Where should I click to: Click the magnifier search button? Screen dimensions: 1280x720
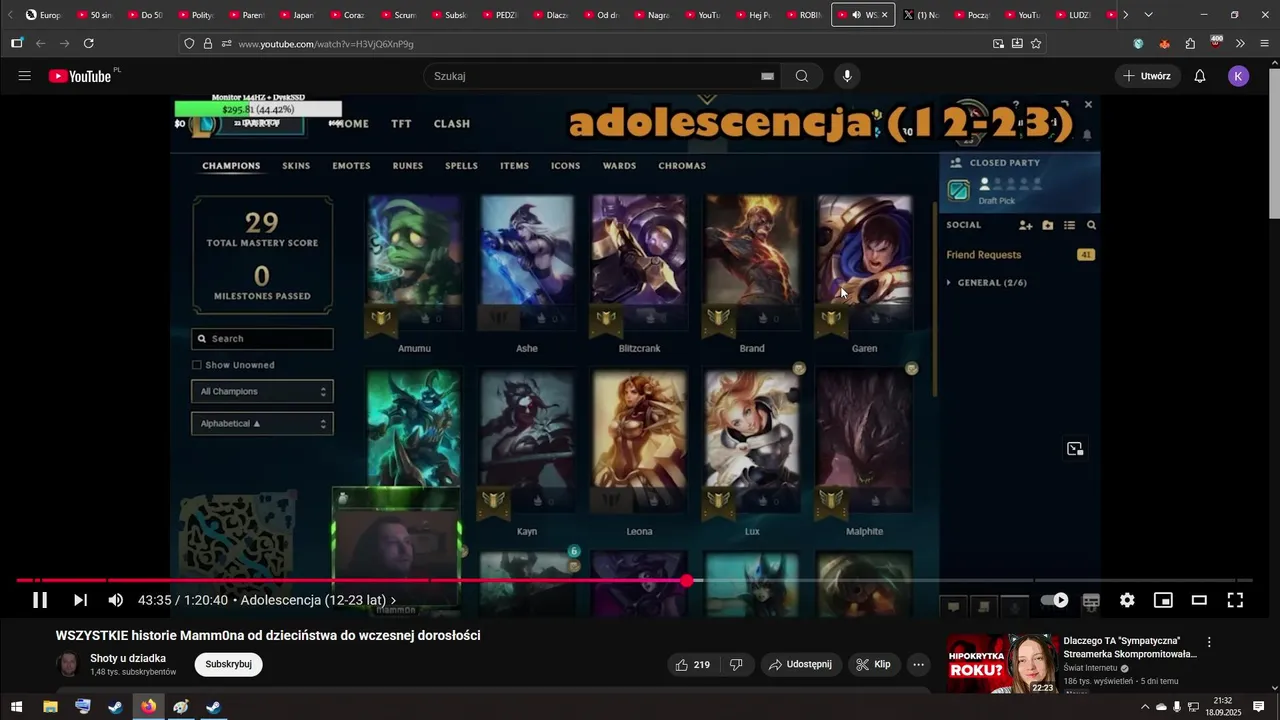[x=802, y=76]
